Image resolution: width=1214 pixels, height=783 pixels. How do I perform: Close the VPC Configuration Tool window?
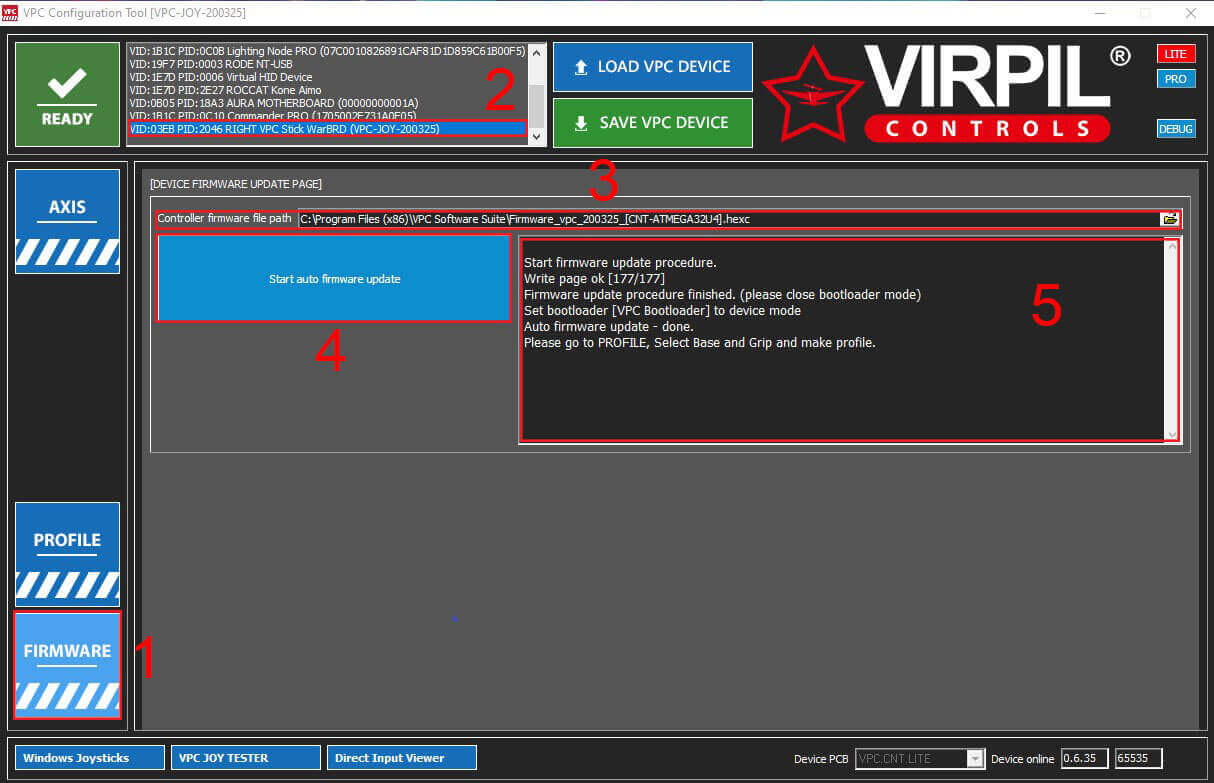pyautogui.click(x=1190, y=13)
